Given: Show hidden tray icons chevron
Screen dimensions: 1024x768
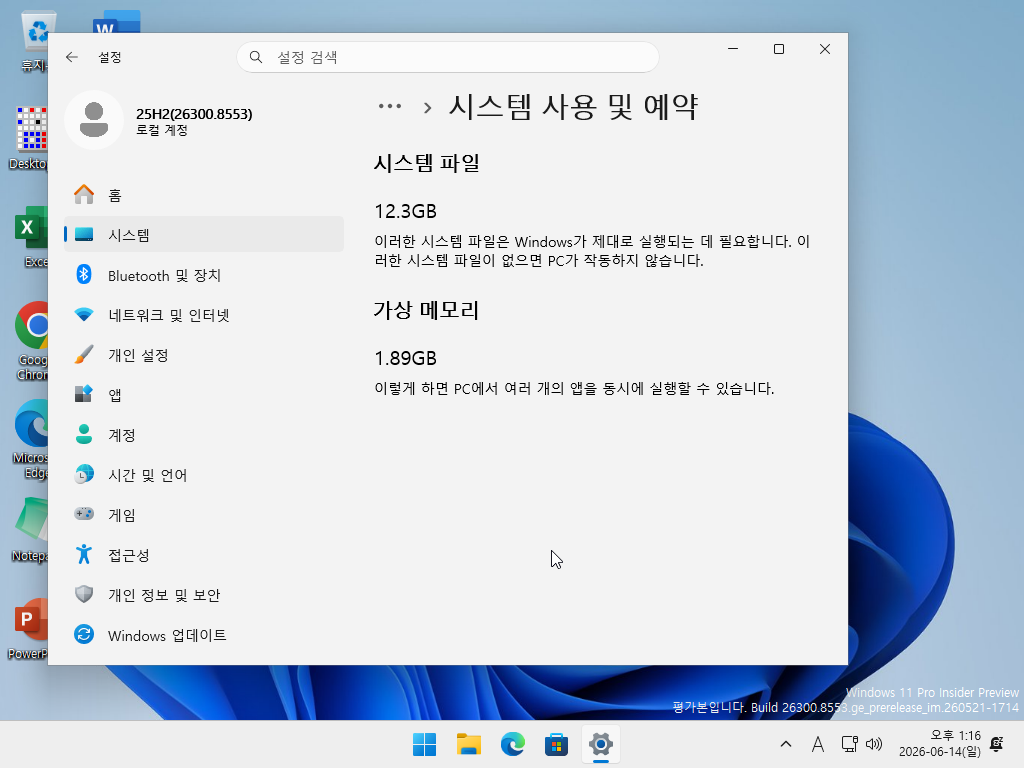Looking at the screenshot, I should (786, 744).
